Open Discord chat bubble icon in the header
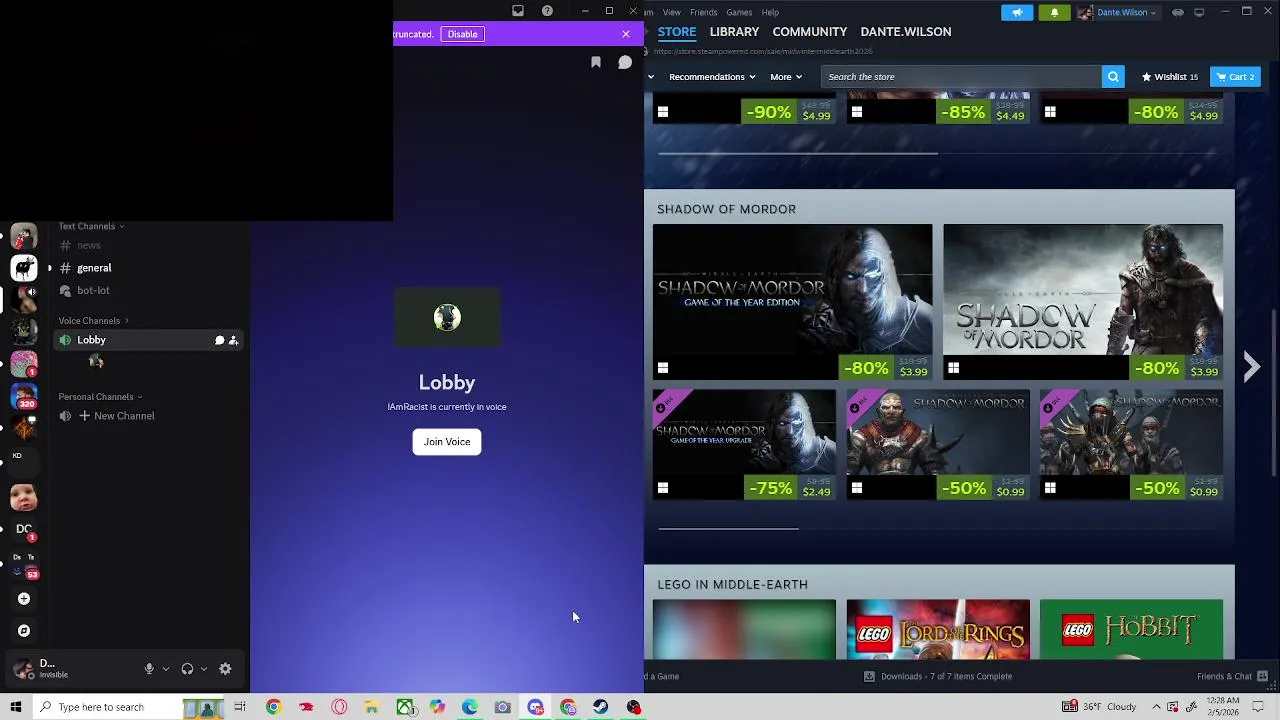 point(625,62)
